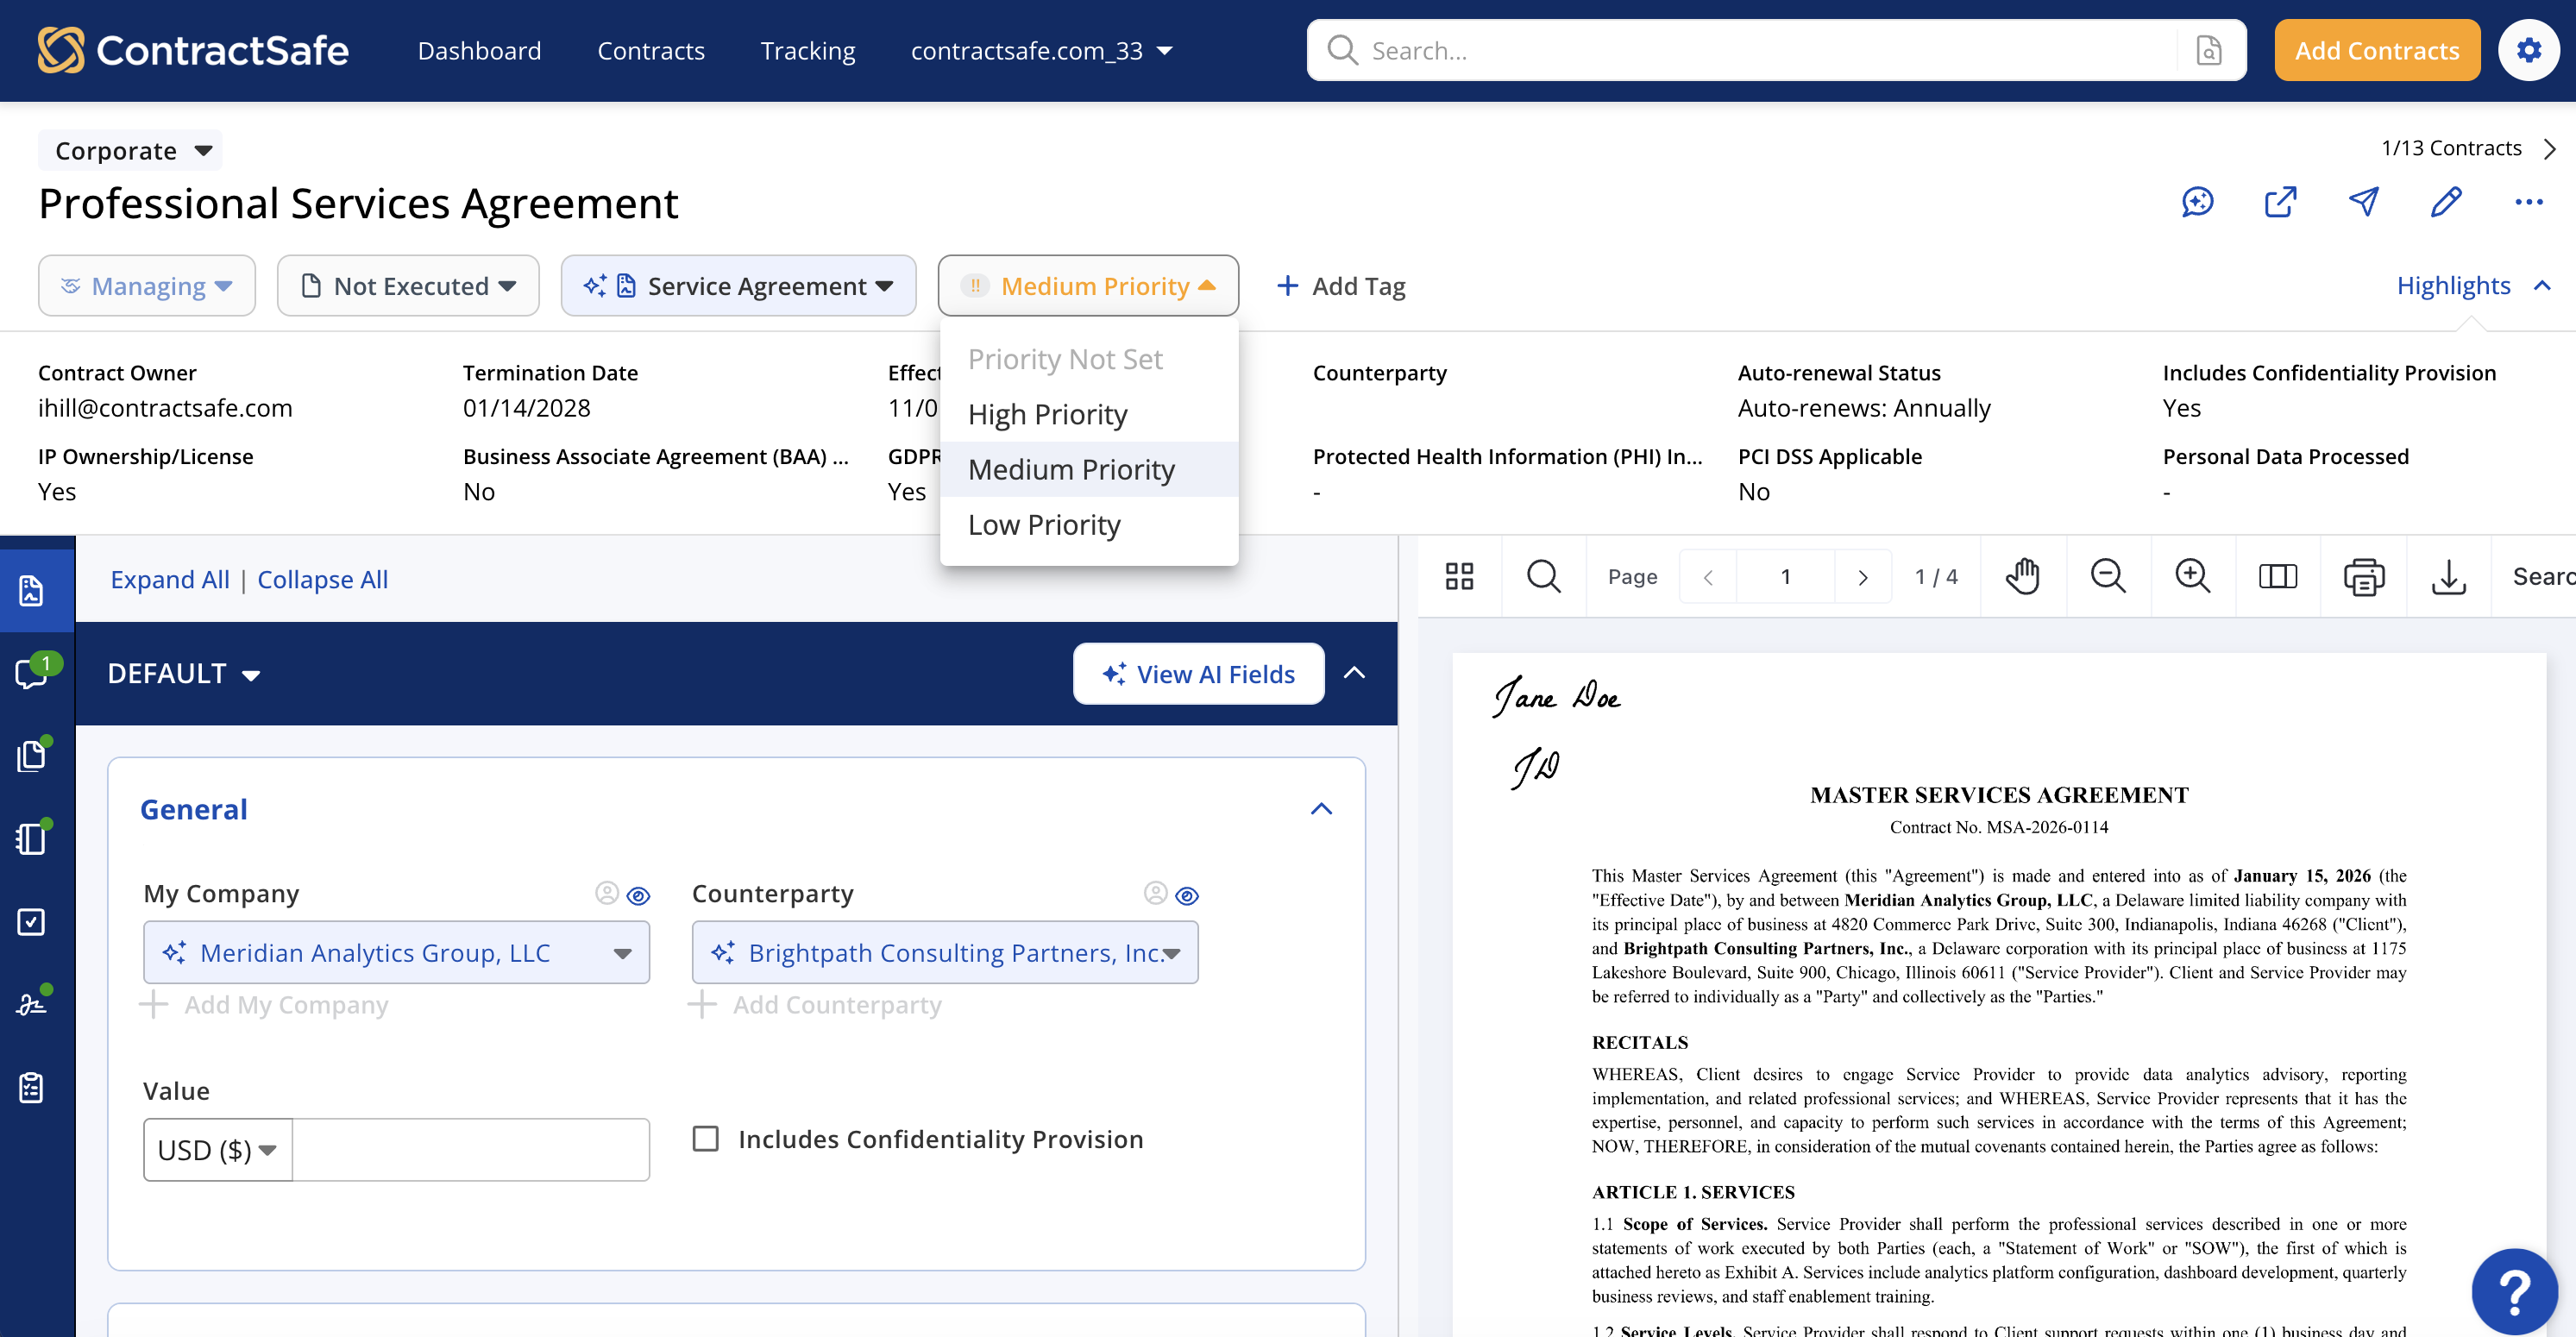Go to next page in viewer
This screenshot has width=2576, height=1337.
point(1862,577)
